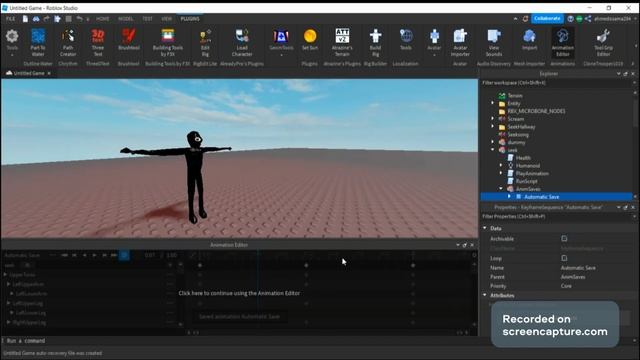This screenshot has height=360, width=640.
Task: Expand the Automatic Save keyframe sequence
Action: (509, 196)
